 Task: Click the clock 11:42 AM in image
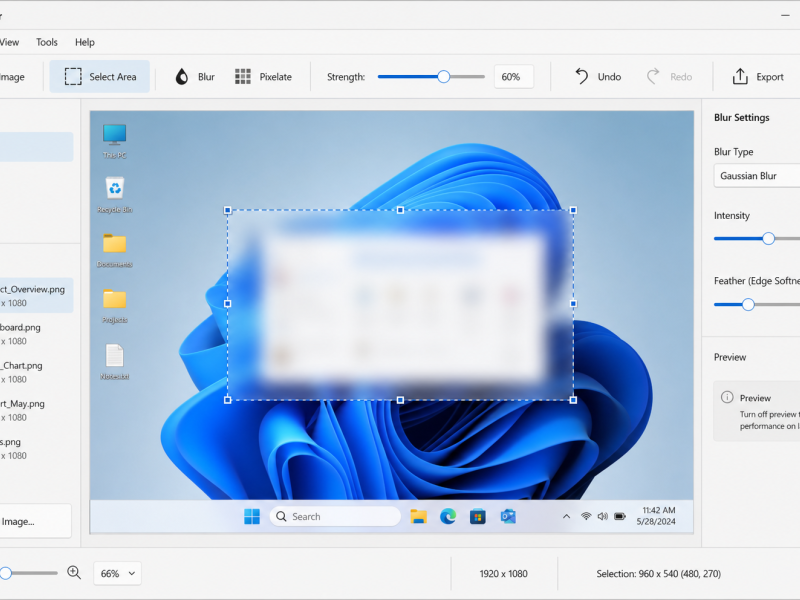[658, 510]
